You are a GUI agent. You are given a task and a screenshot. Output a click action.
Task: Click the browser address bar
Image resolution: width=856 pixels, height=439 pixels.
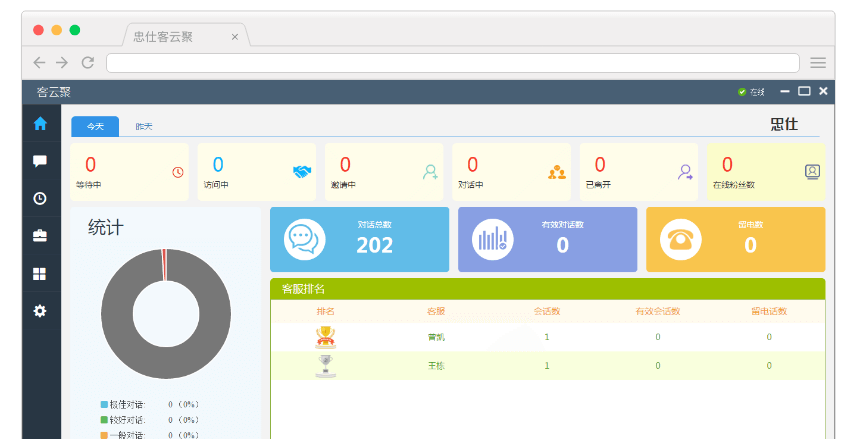click(x=452, y=62)
